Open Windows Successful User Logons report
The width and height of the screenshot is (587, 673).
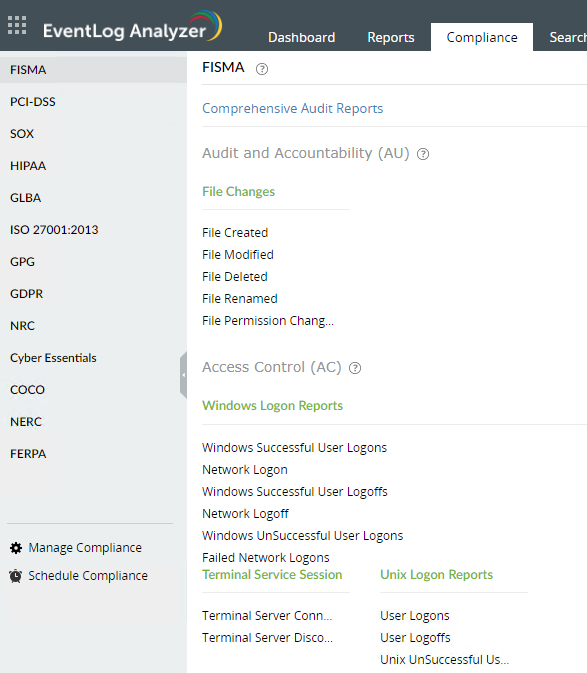click(x=294, y=448)
